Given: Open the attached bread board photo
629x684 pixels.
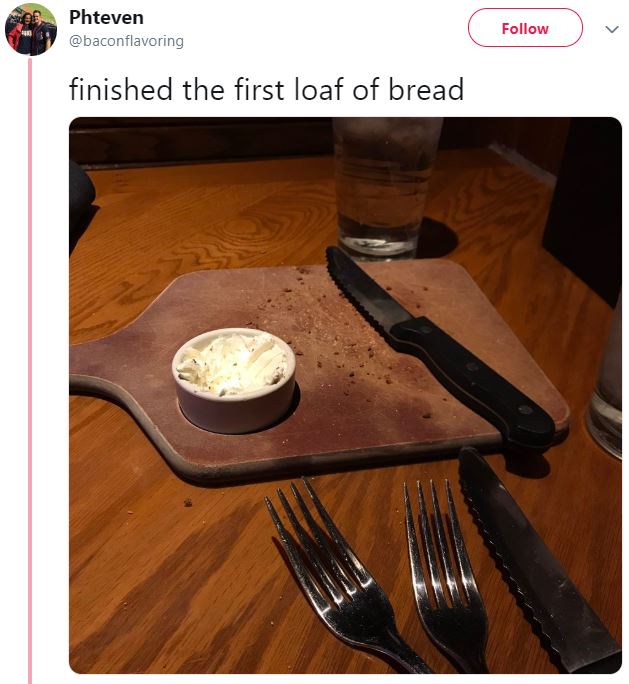Looking at the screenshot, I should coord(345,395).
